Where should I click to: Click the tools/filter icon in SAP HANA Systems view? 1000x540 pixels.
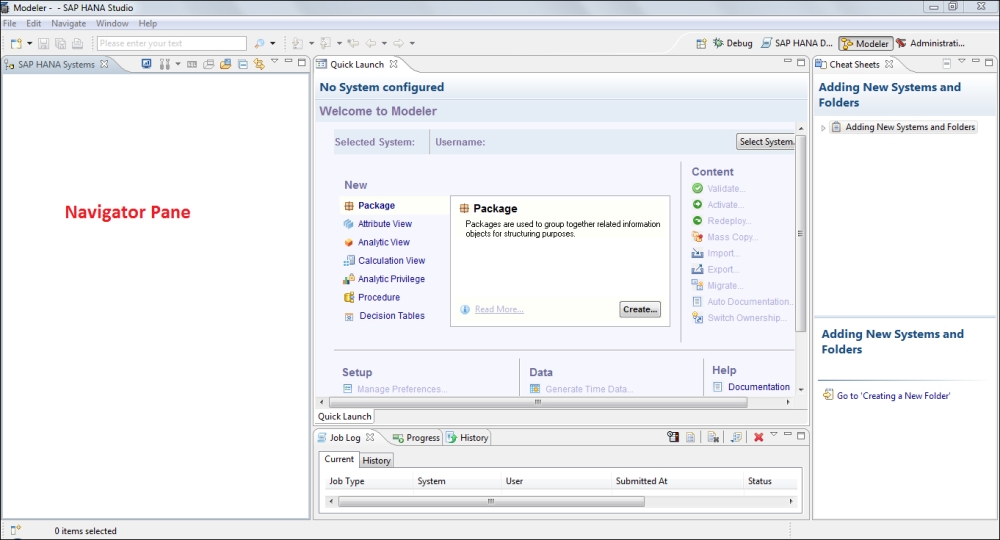pyautogui.click(x=165, y=64)
